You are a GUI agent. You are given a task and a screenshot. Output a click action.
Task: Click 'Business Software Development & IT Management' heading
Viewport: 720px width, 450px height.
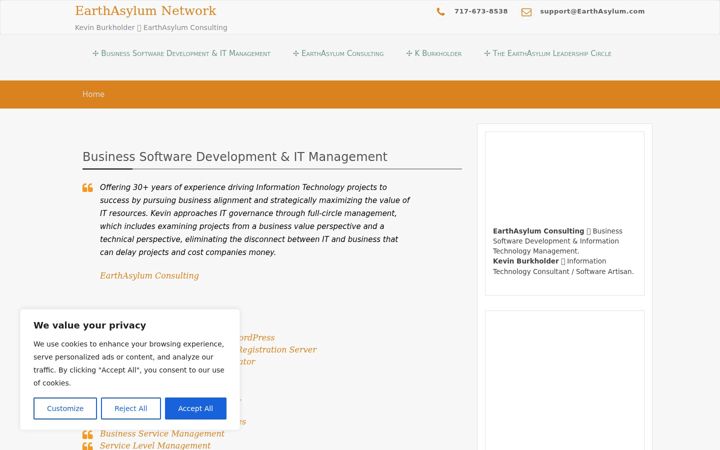pyautogui.click(x=235, y=157)
